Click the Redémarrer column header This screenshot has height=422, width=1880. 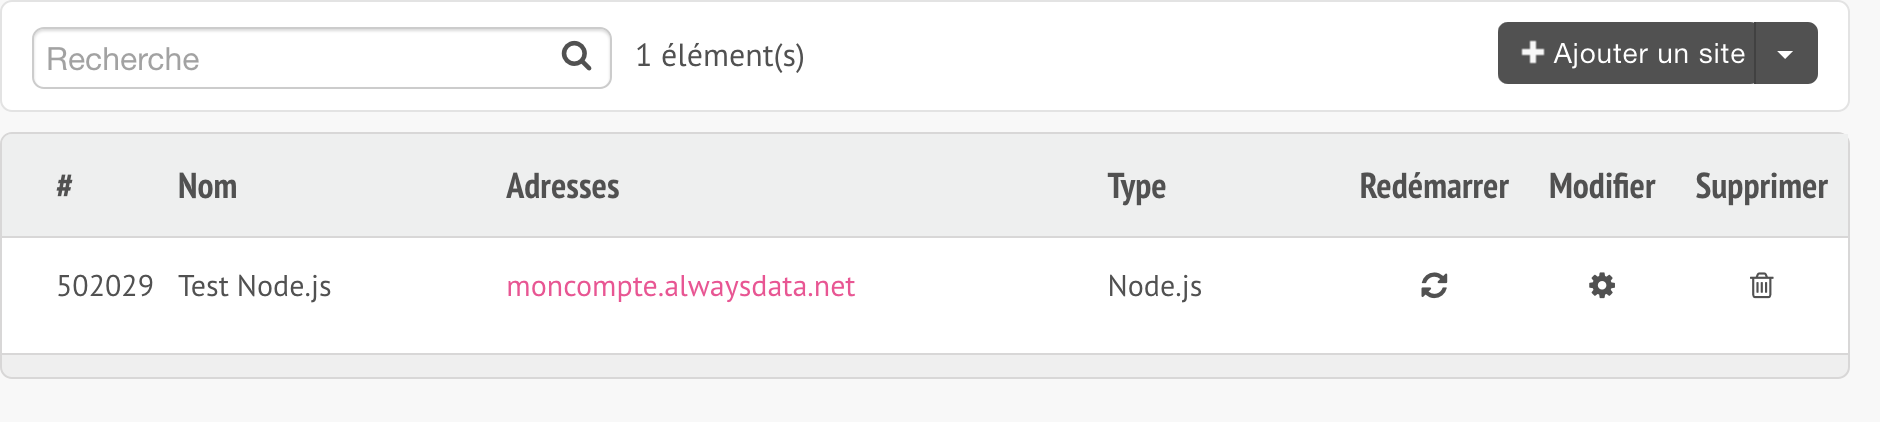[1434, 187]
